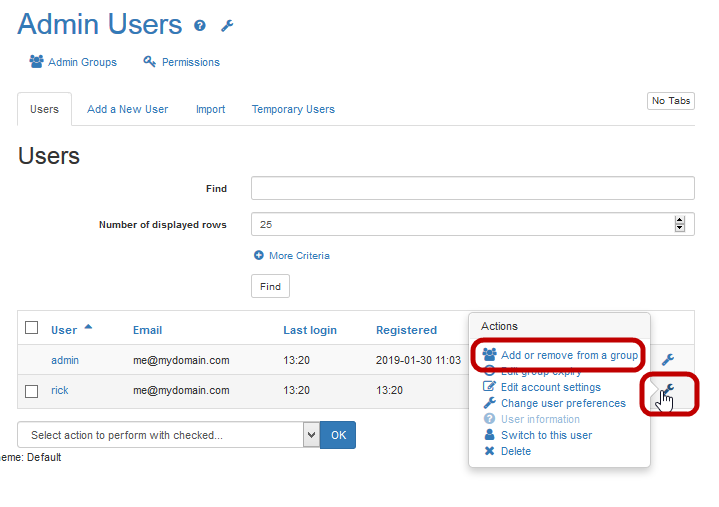Viewport: 719px width, 507px height.
Task: Toggle the select-all checkbox in table header
Action: (x=32, y=328)
